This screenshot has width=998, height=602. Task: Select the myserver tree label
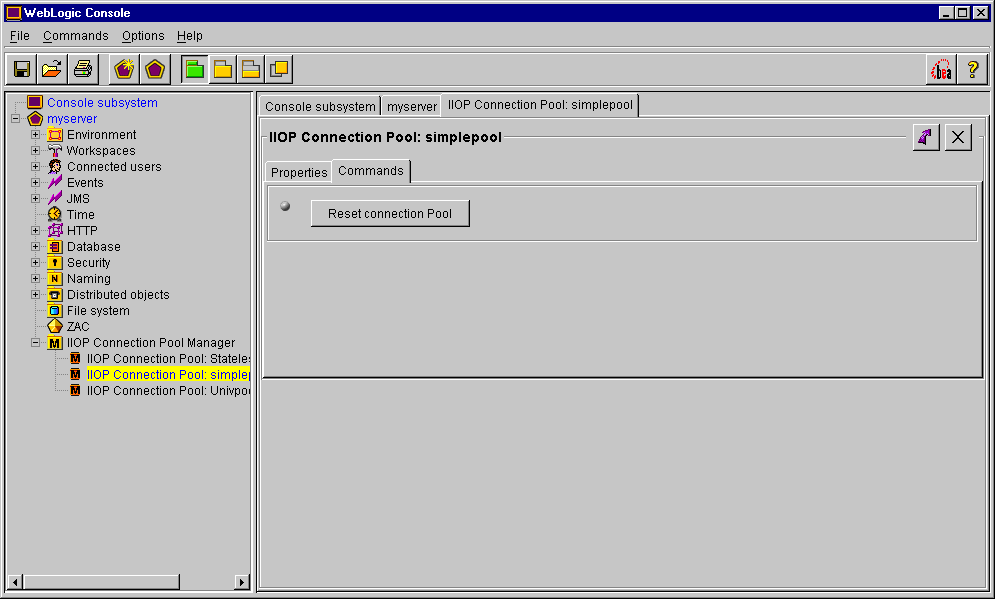(x=72, y=119)
